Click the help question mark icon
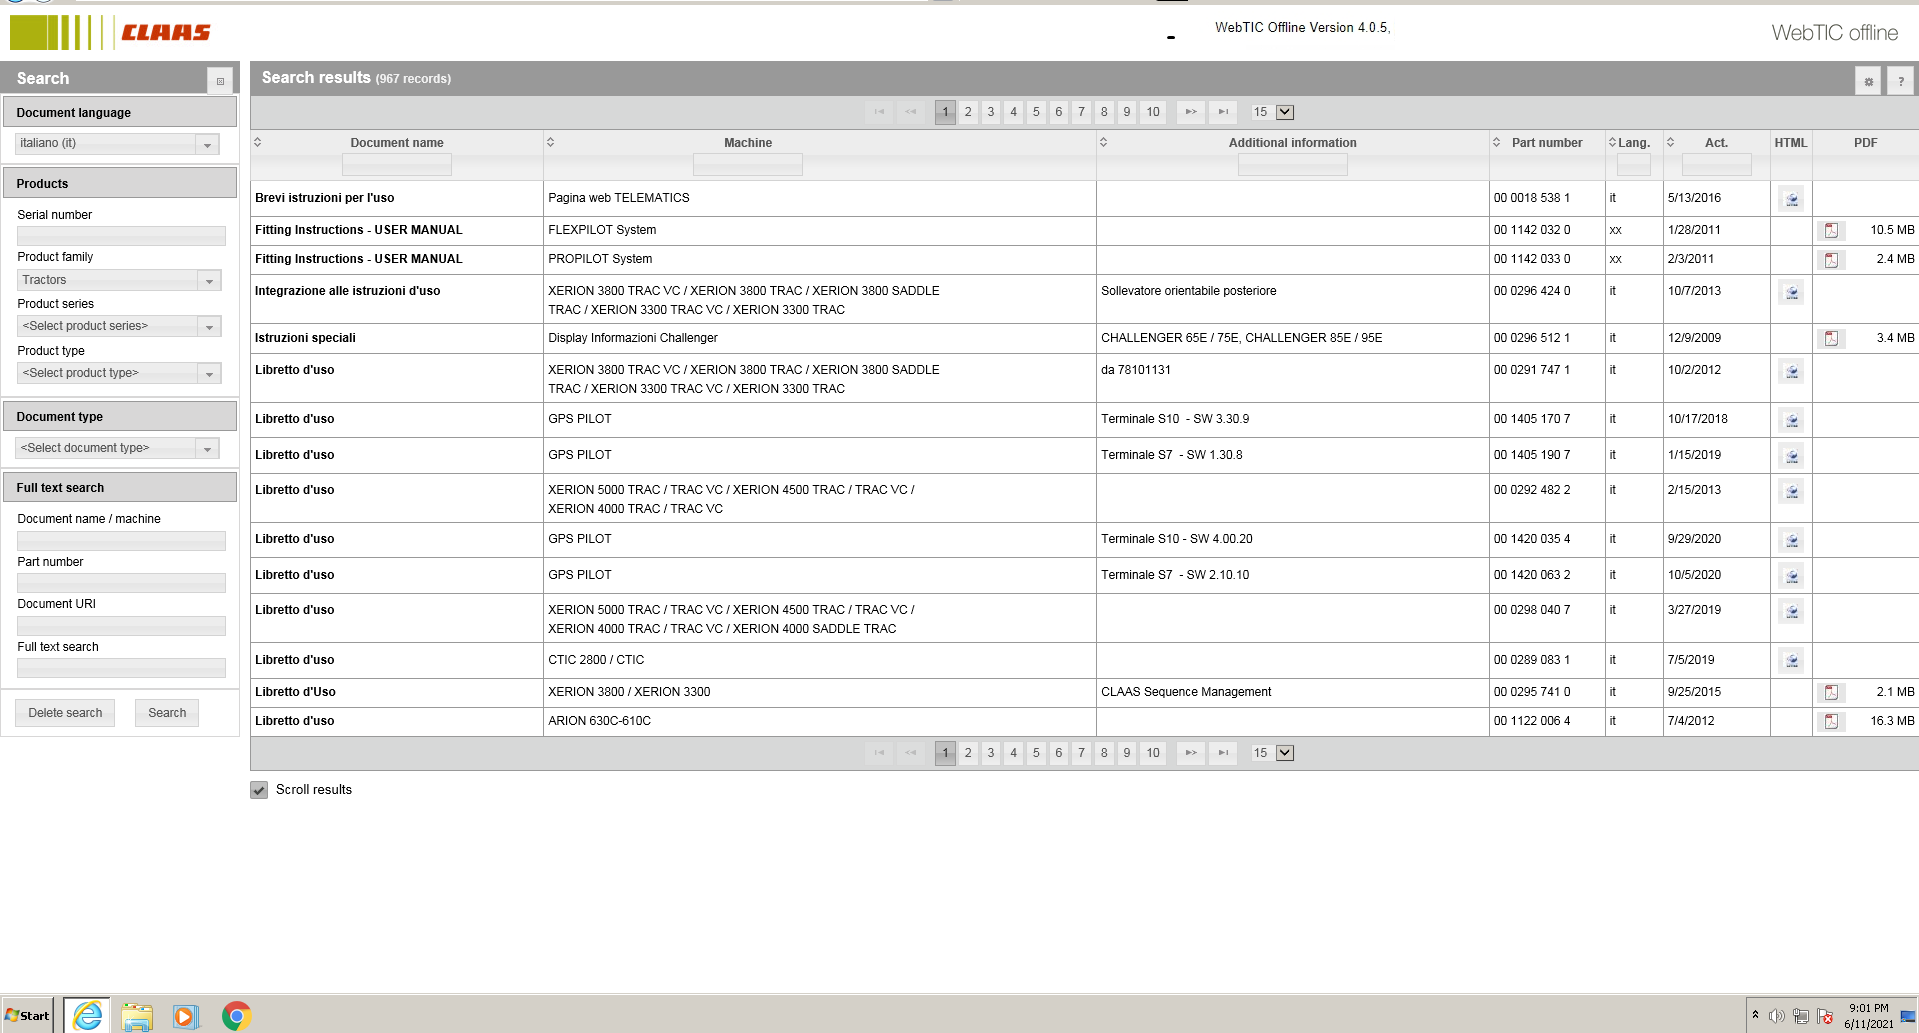 coord(1900,81)
